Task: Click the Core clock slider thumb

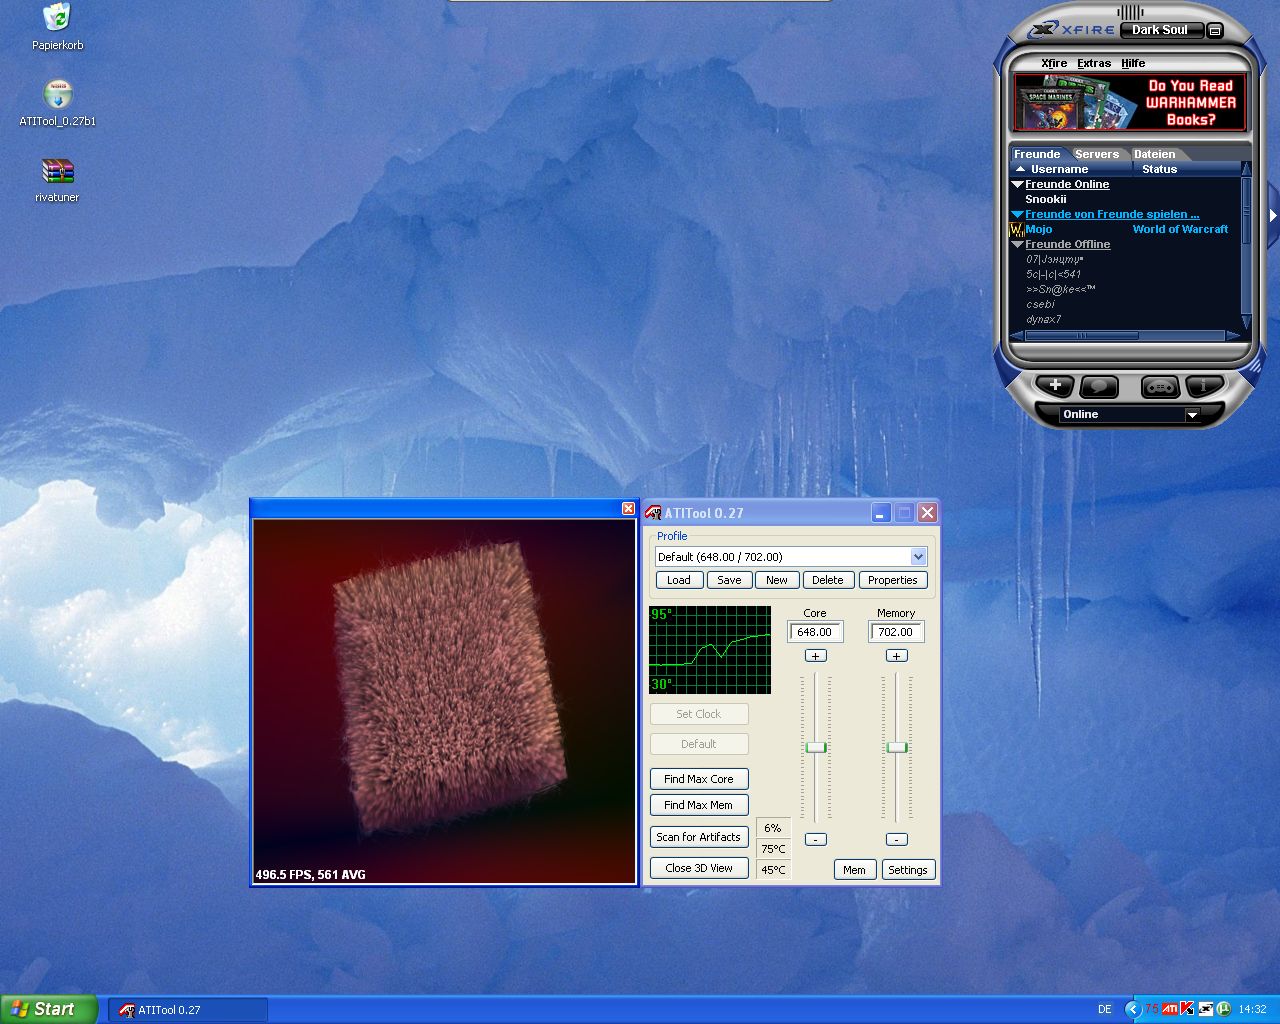Action: coord(816,748)
